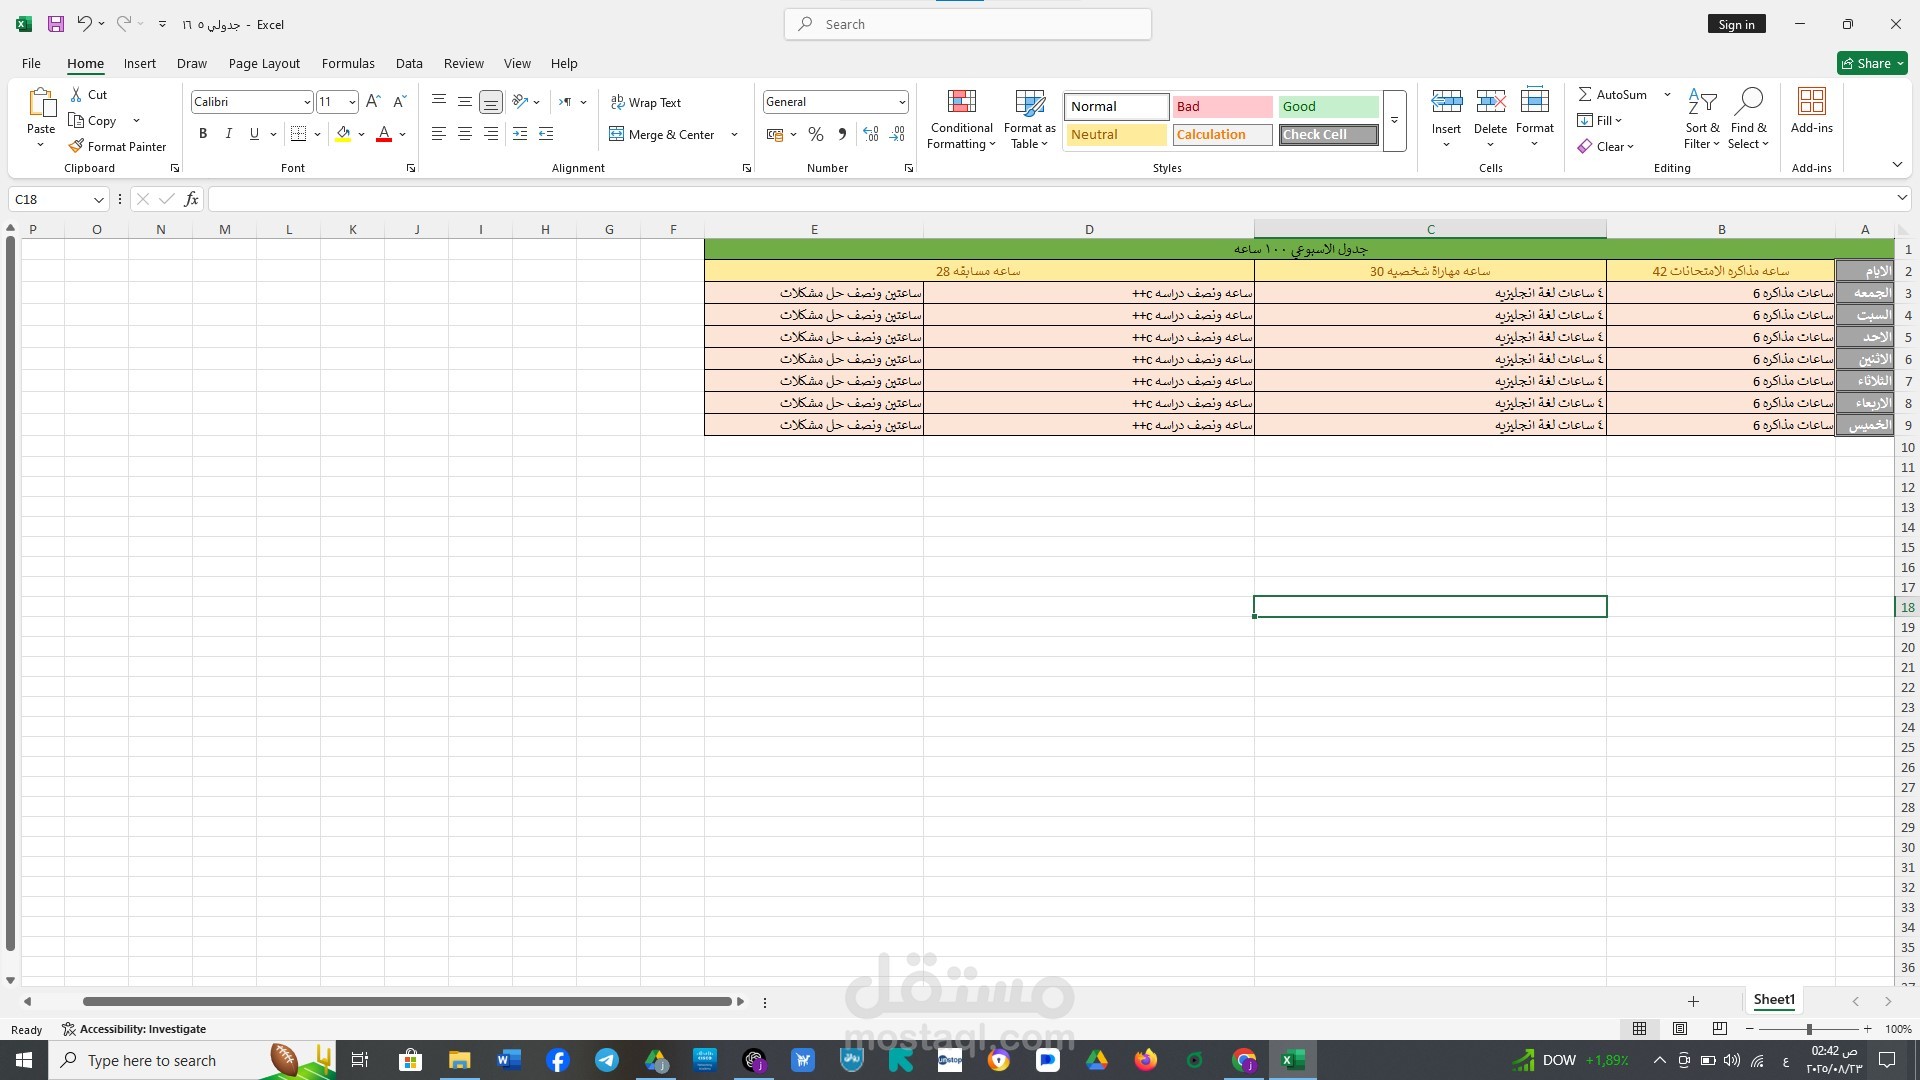
Task: Click the Format Painter brush icon
Action: (x=76, y=146)
